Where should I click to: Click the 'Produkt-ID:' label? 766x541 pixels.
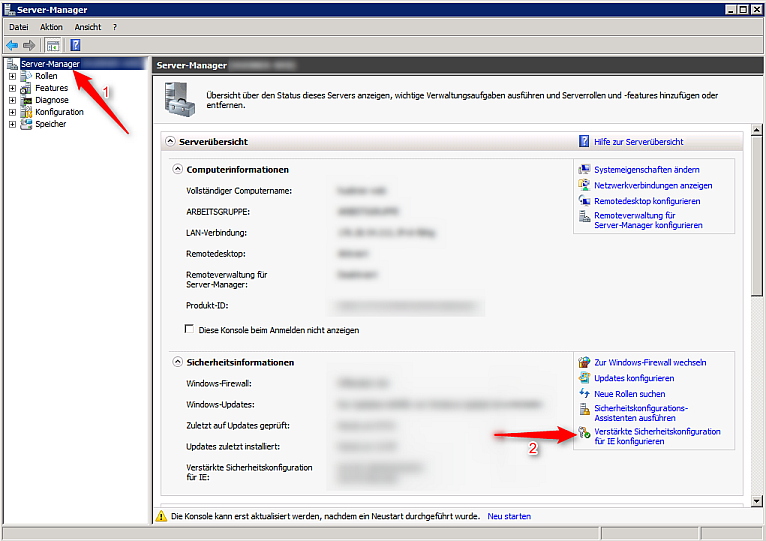coord(207,305)
